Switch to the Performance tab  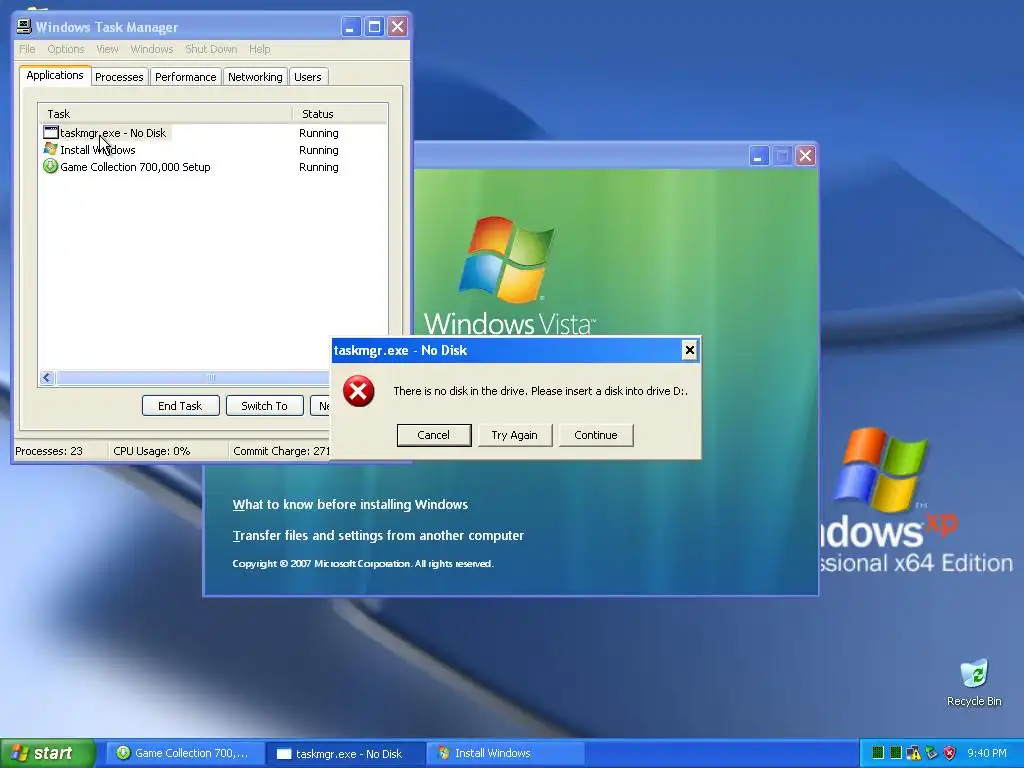185,77
